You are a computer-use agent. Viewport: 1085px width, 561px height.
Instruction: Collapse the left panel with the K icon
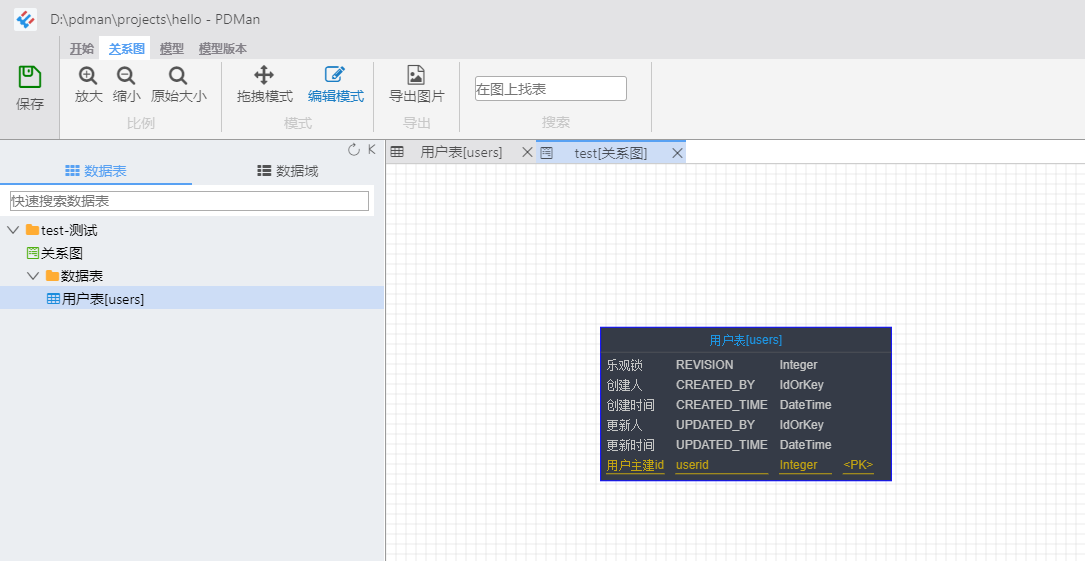pyautogui.click(x=372, y=149)
